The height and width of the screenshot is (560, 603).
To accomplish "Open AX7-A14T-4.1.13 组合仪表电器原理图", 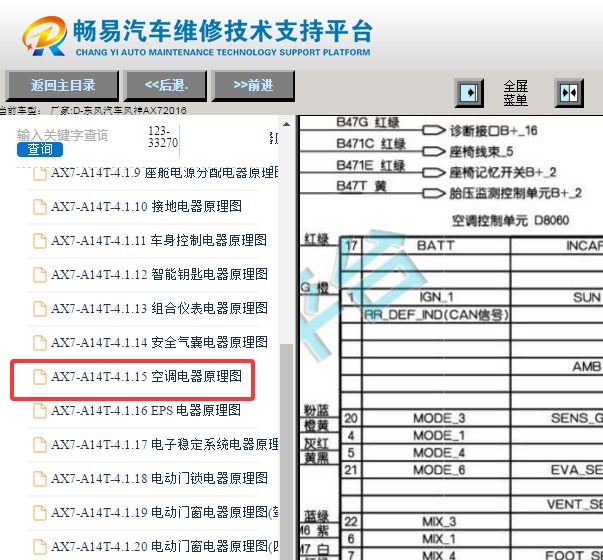I will pyautogui.click(x=159, y=308).
